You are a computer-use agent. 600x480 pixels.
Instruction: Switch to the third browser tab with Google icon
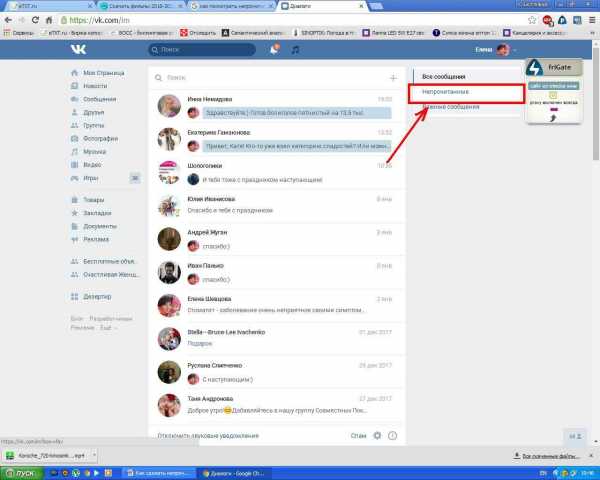(x=232, y=6)
